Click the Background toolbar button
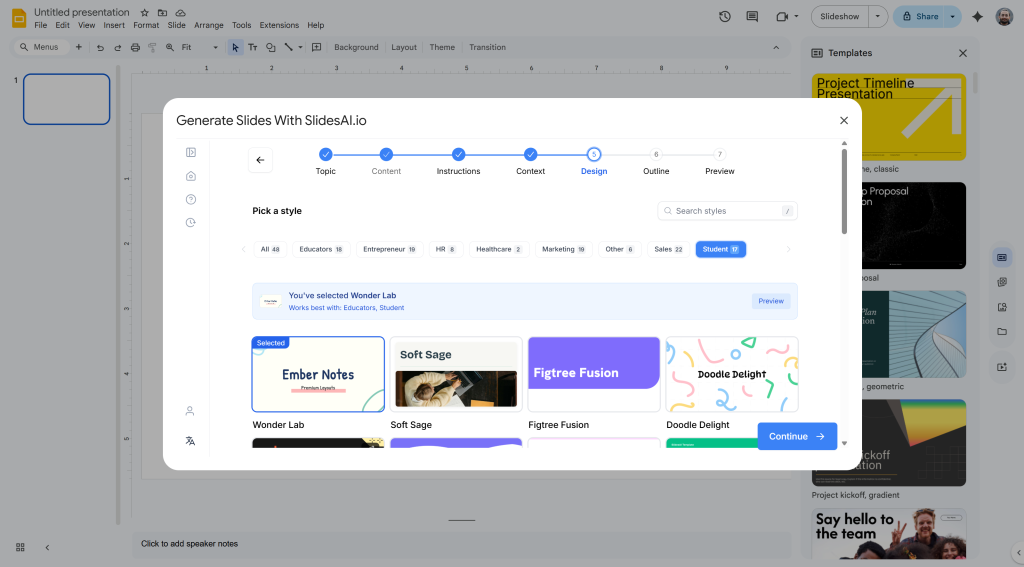 click(x=356, y=47)
